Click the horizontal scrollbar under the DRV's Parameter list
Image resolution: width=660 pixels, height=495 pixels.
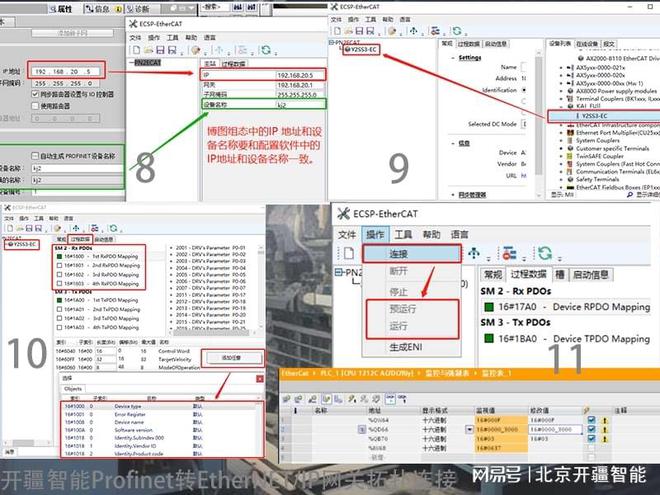(213, 333)
